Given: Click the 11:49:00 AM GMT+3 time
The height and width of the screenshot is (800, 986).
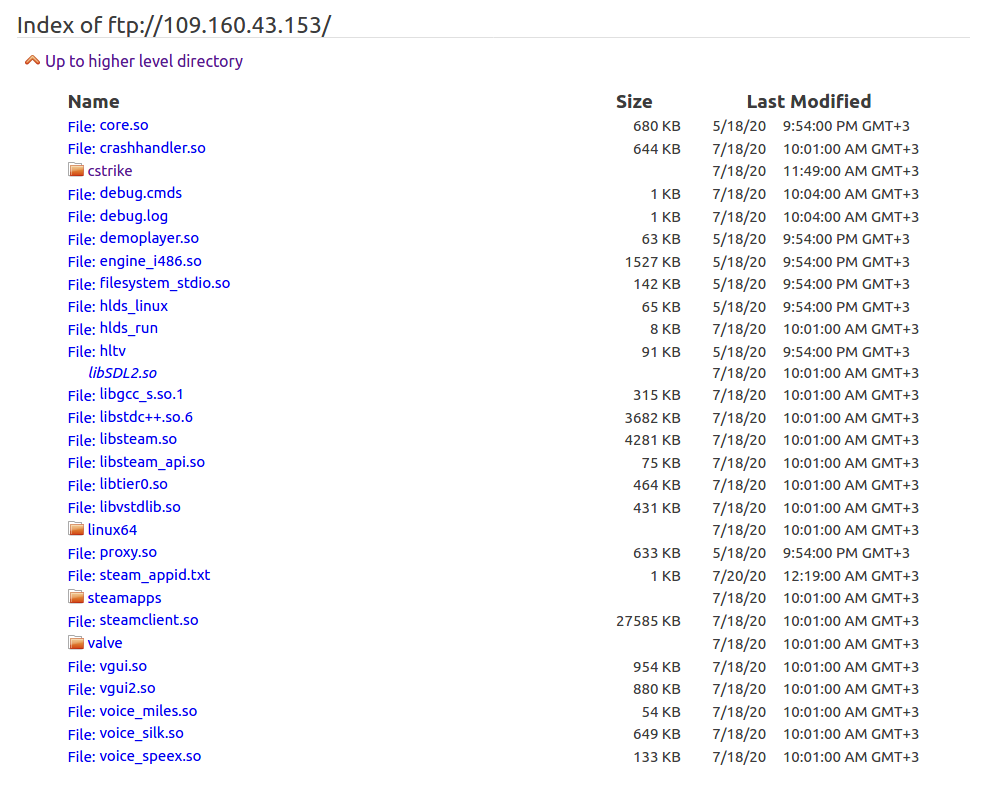Looking at the screenshot, I should [851, 171].
